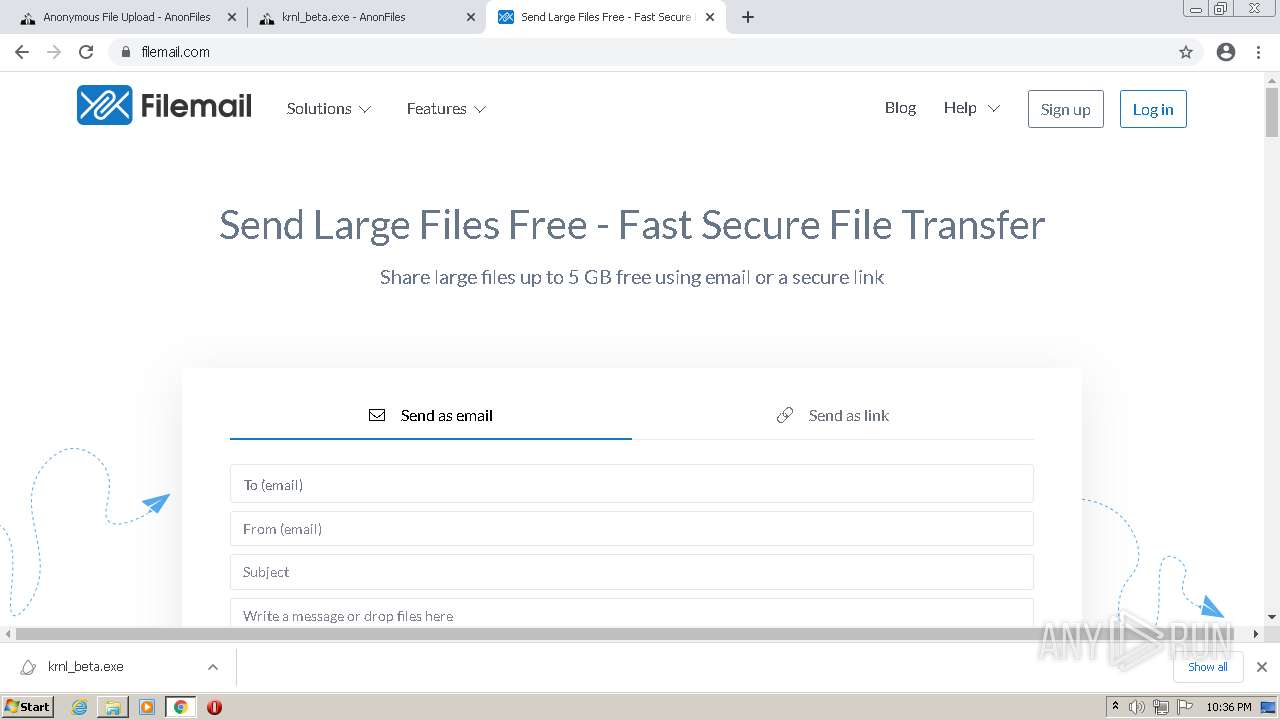Click the Log in button
This screenshot has width=1280, height=720.
point(1153,109)
